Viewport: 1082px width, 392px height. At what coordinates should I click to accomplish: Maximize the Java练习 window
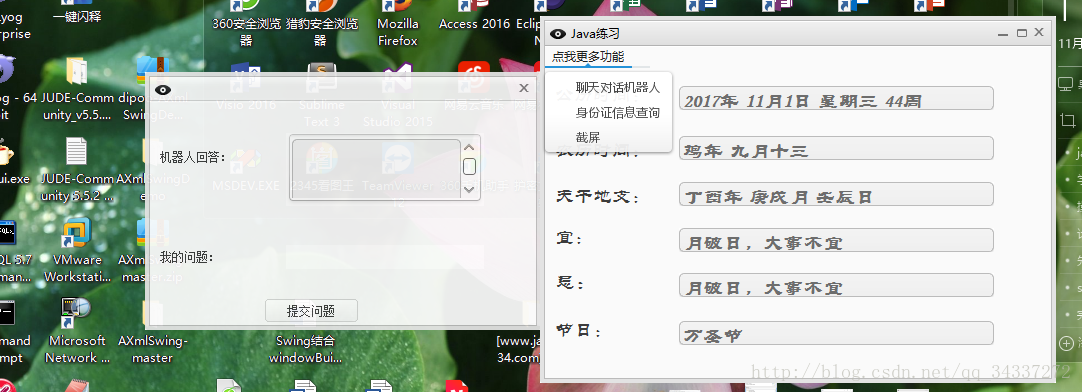tap(1022, 32)
